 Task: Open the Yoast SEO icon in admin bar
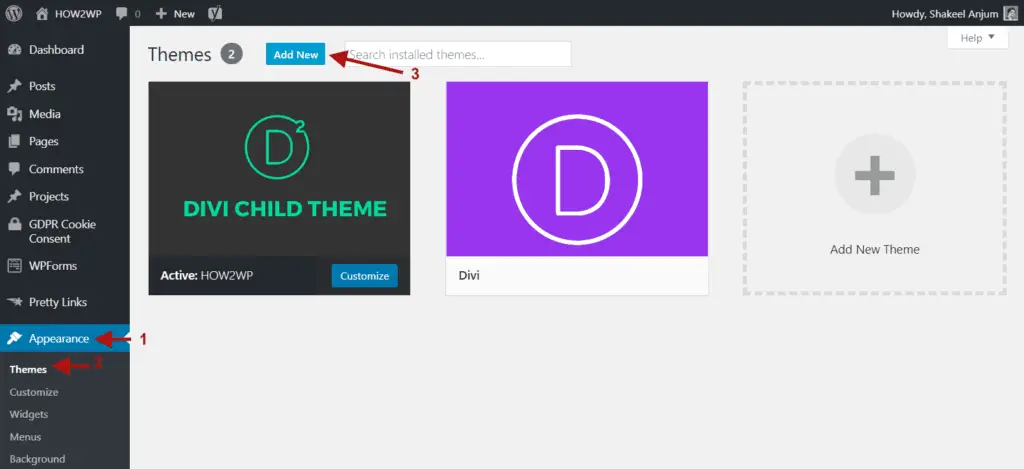(215, 14)
